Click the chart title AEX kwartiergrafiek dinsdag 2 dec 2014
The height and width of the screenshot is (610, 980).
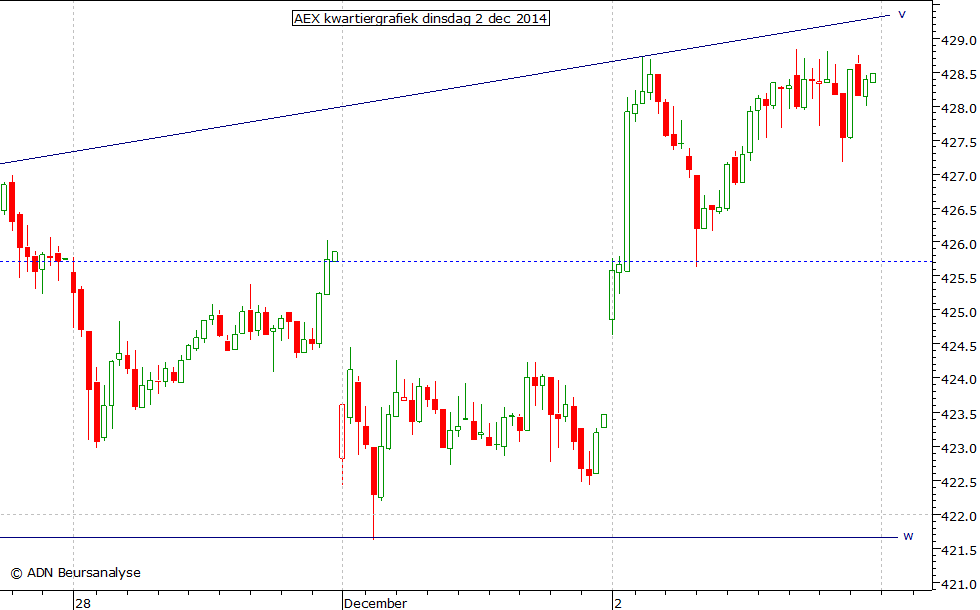click(x=421, y=18)
